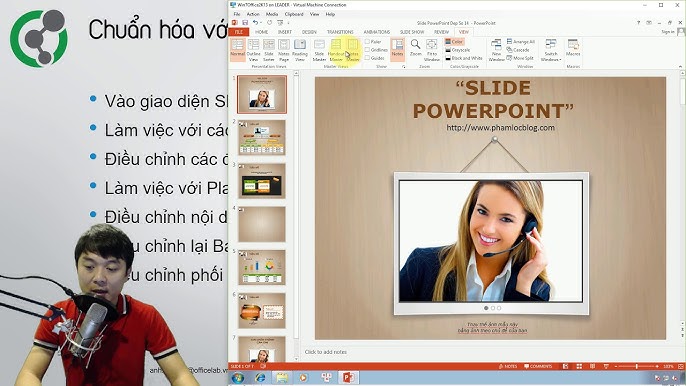Click Cascade windows
686x386 pixels.
click(x=518, y=50)
